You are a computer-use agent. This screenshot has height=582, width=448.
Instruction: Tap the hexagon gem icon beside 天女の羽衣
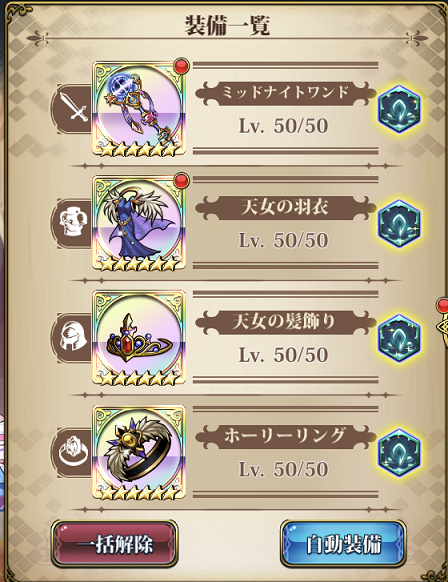399,223
